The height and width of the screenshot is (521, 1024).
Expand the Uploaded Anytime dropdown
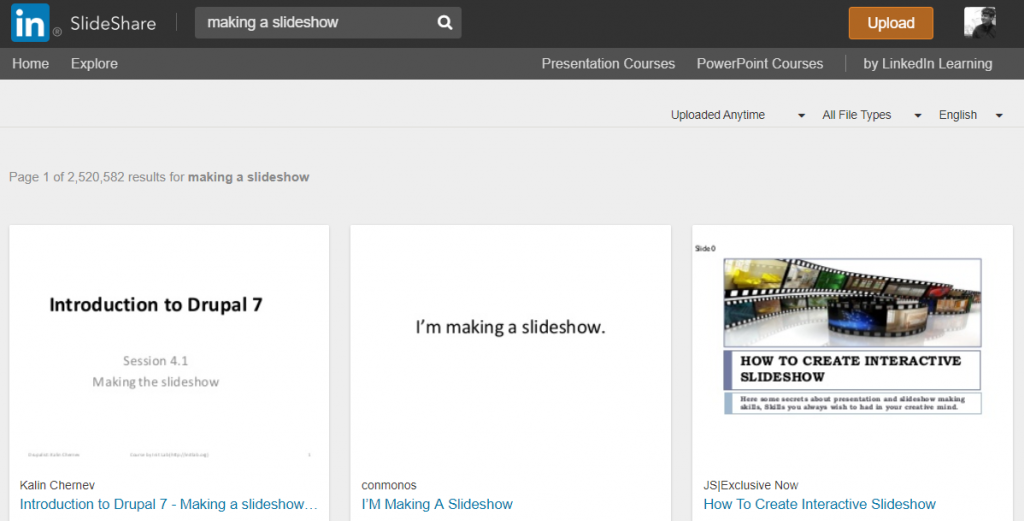tap(738, 115)
